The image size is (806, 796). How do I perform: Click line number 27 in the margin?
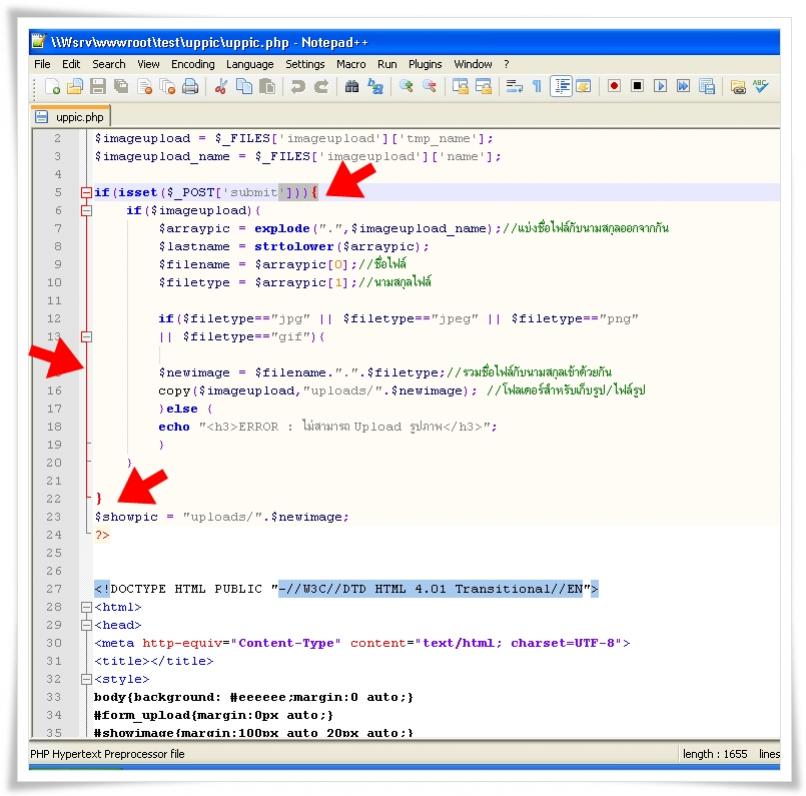54,589
